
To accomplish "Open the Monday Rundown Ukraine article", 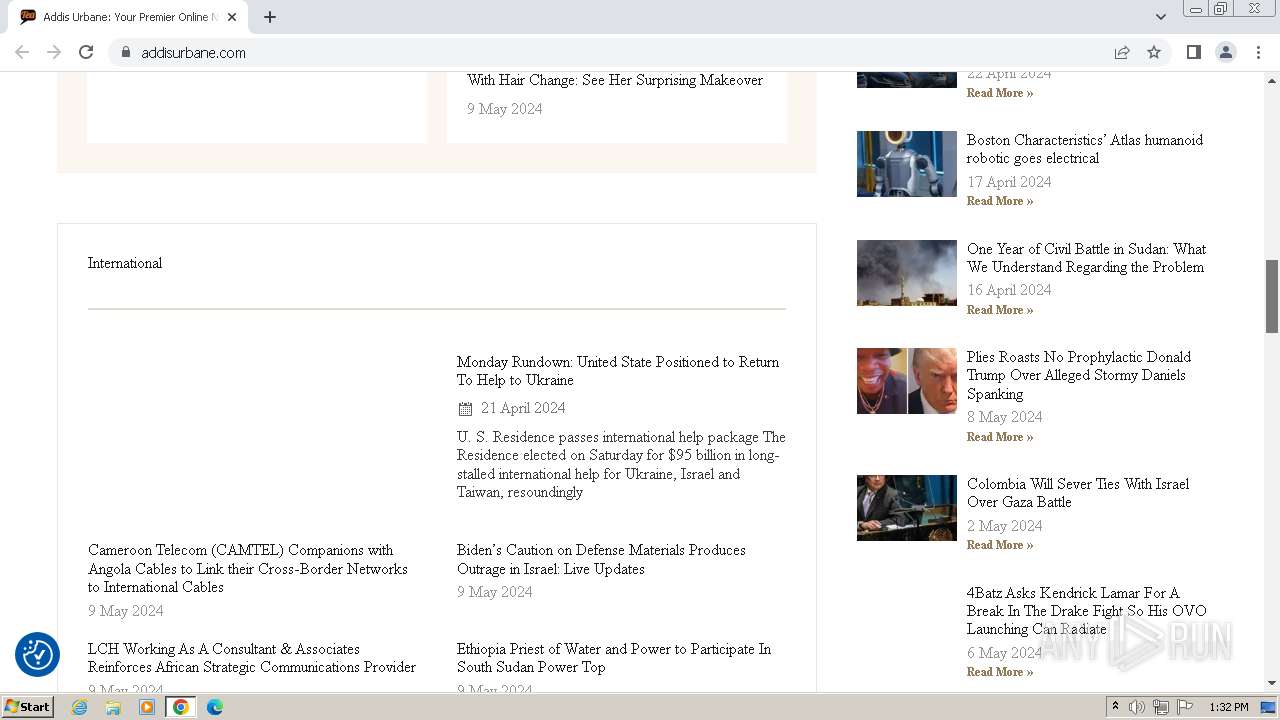I will (618, 371).
